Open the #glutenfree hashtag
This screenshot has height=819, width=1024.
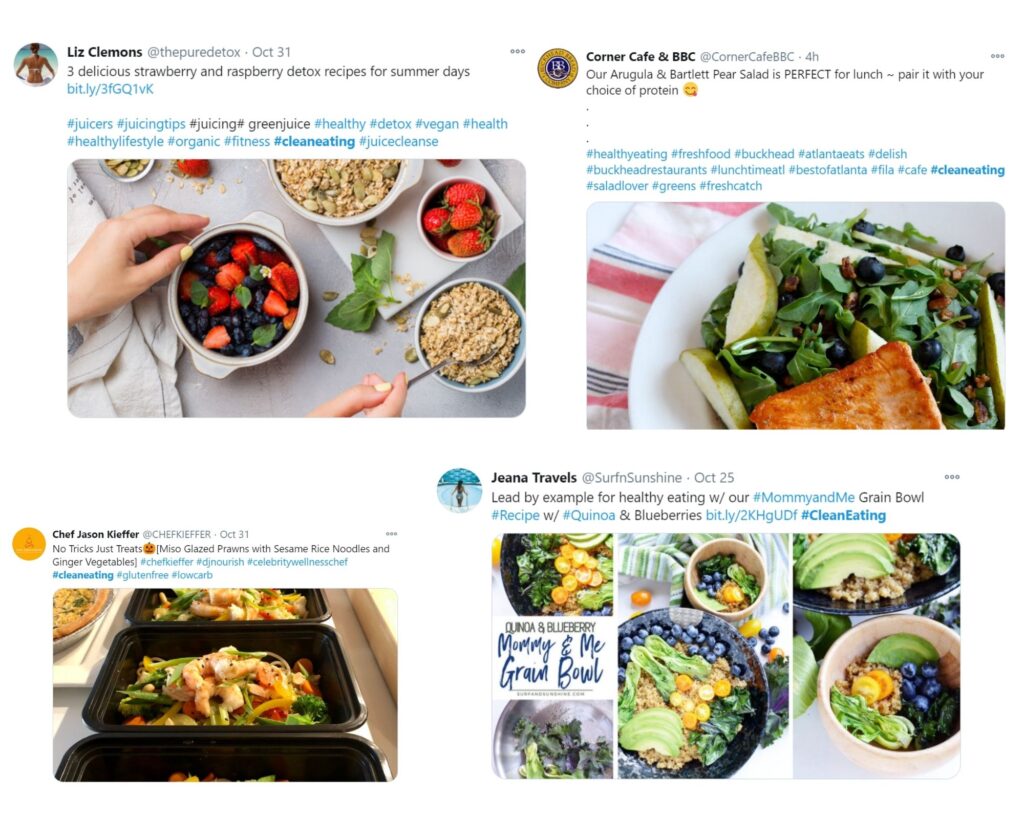click(x=142, y=575)
